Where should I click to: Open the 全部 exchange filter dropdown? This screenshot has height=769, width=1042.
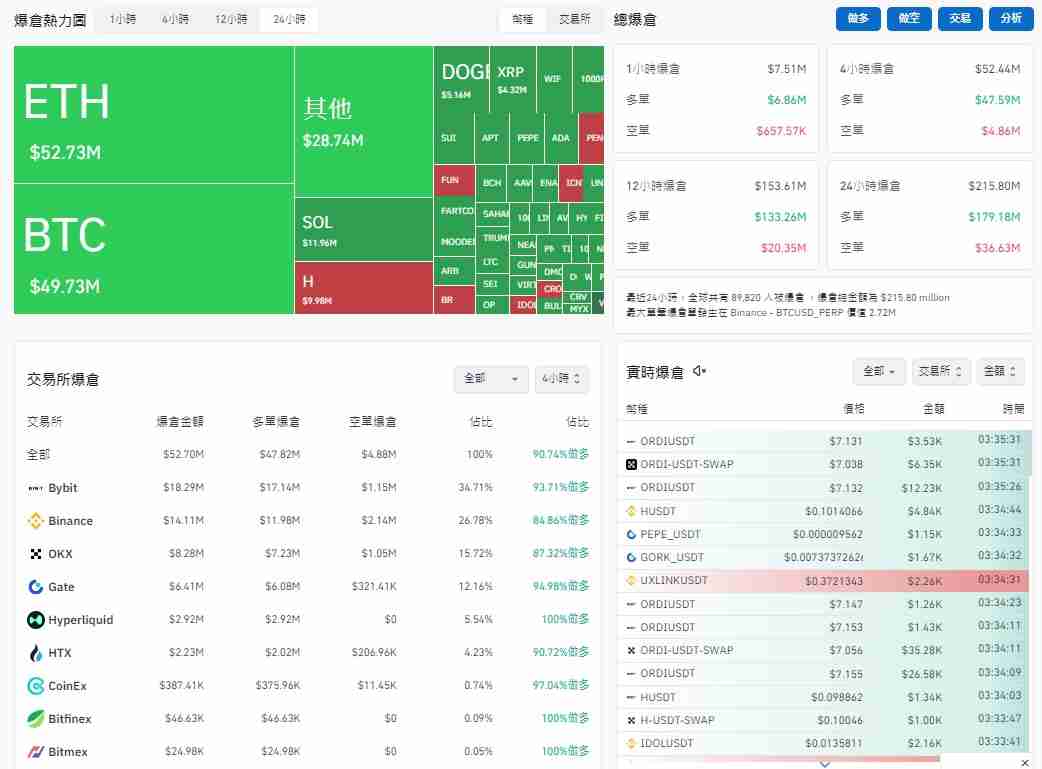tap(490, 379)
